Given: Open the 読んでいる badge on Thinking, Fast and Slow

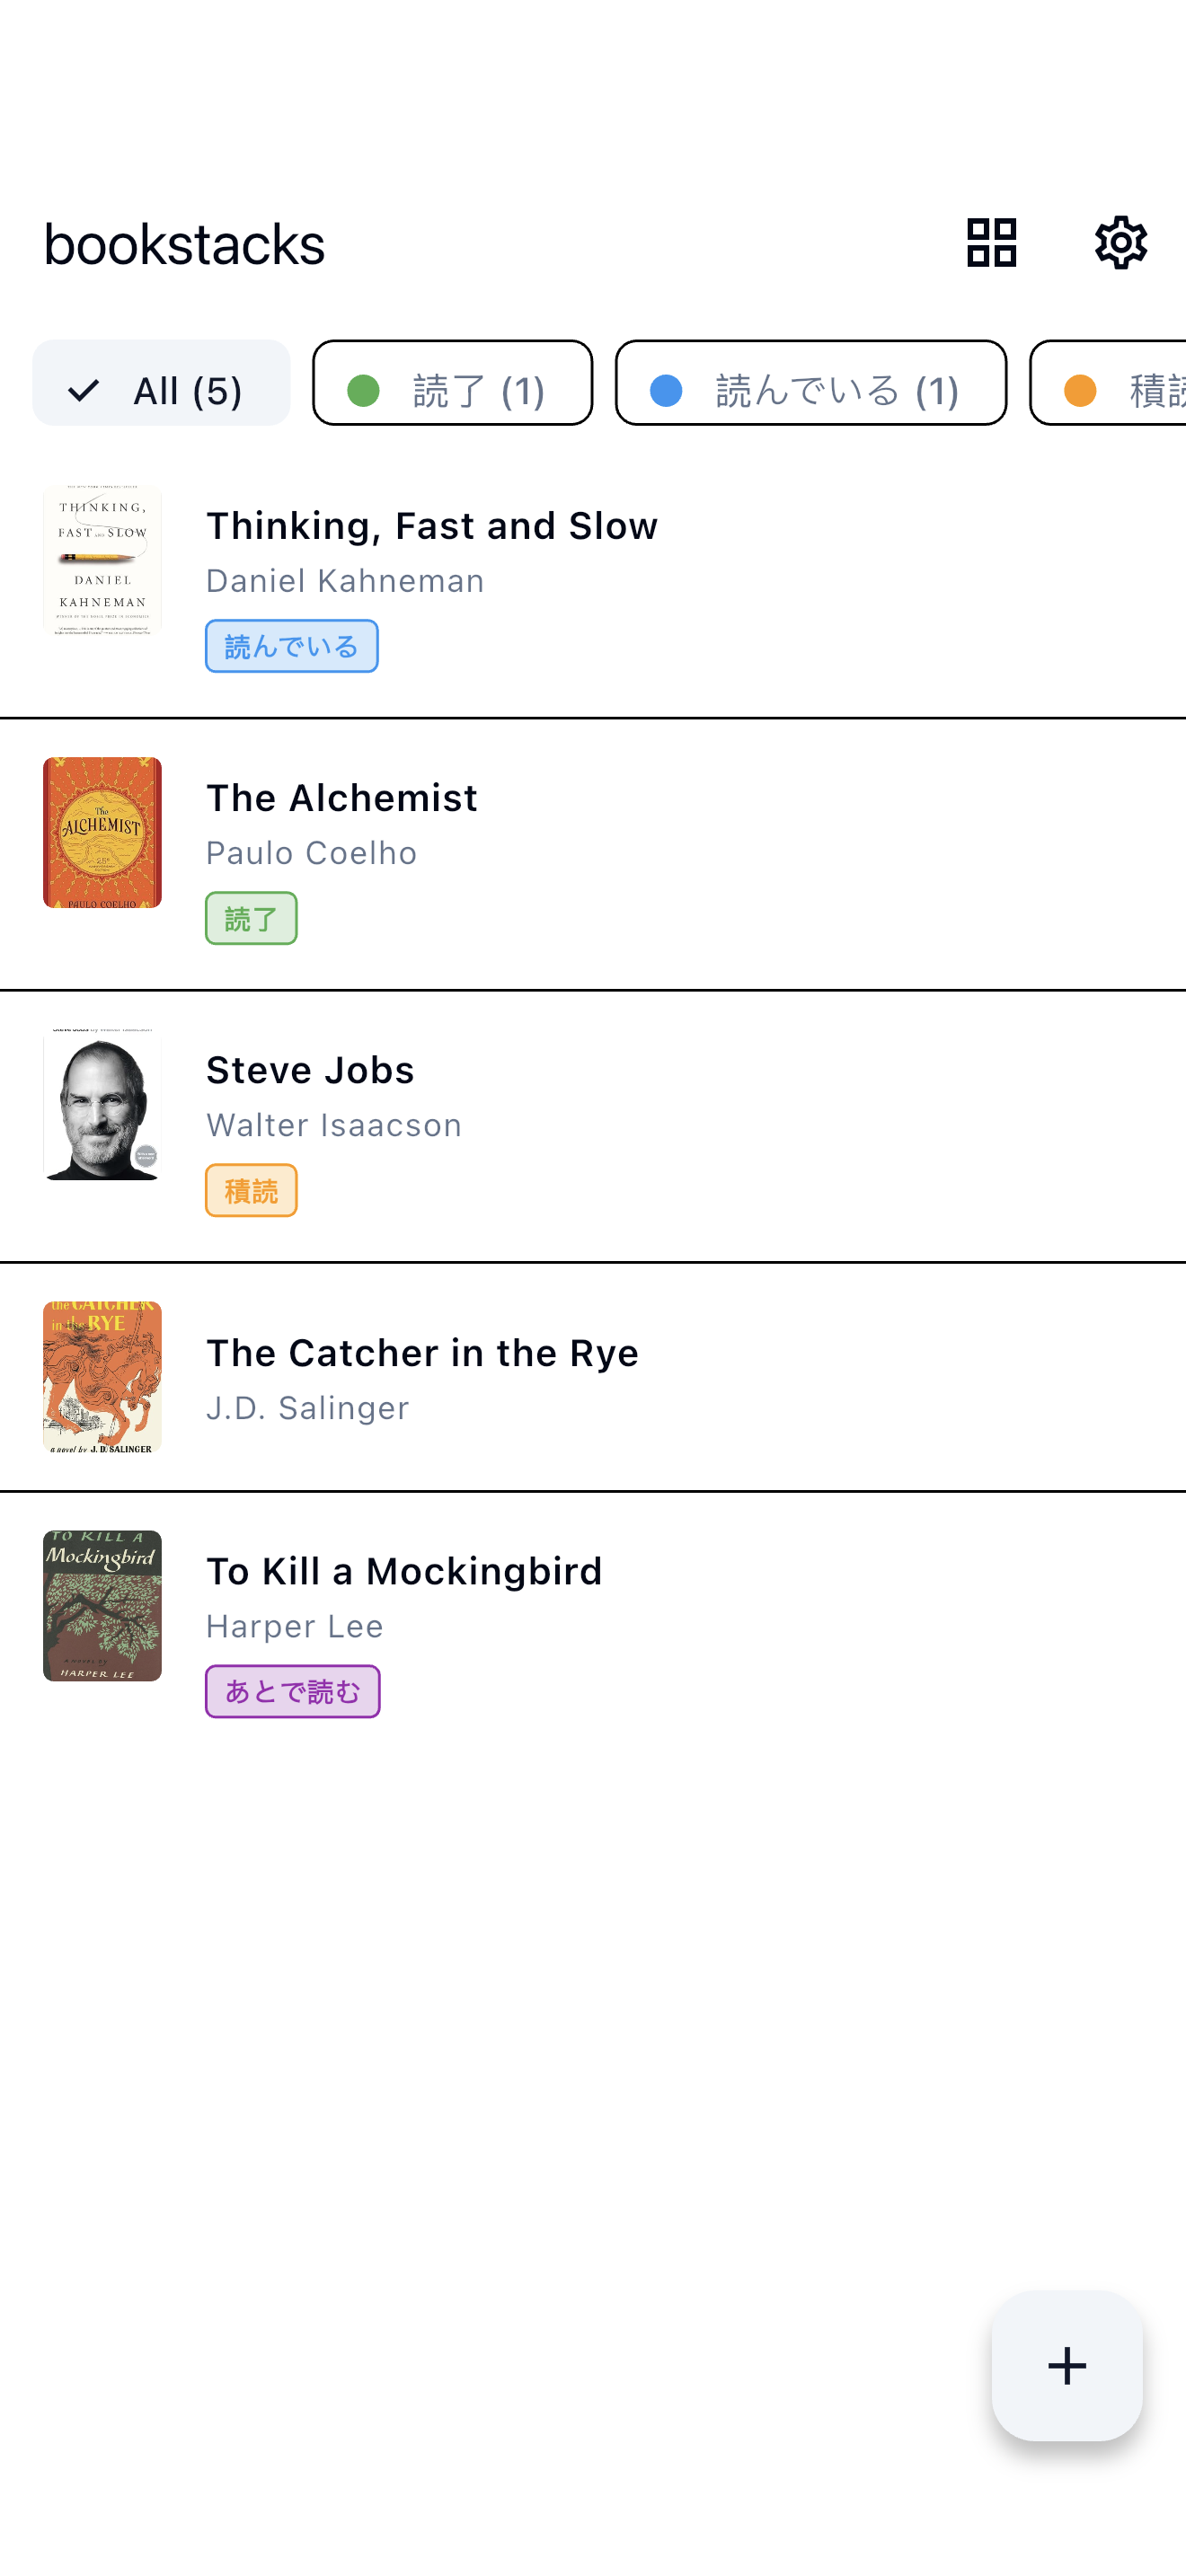Looking at the screenshot, I should [x=291, y=646].
